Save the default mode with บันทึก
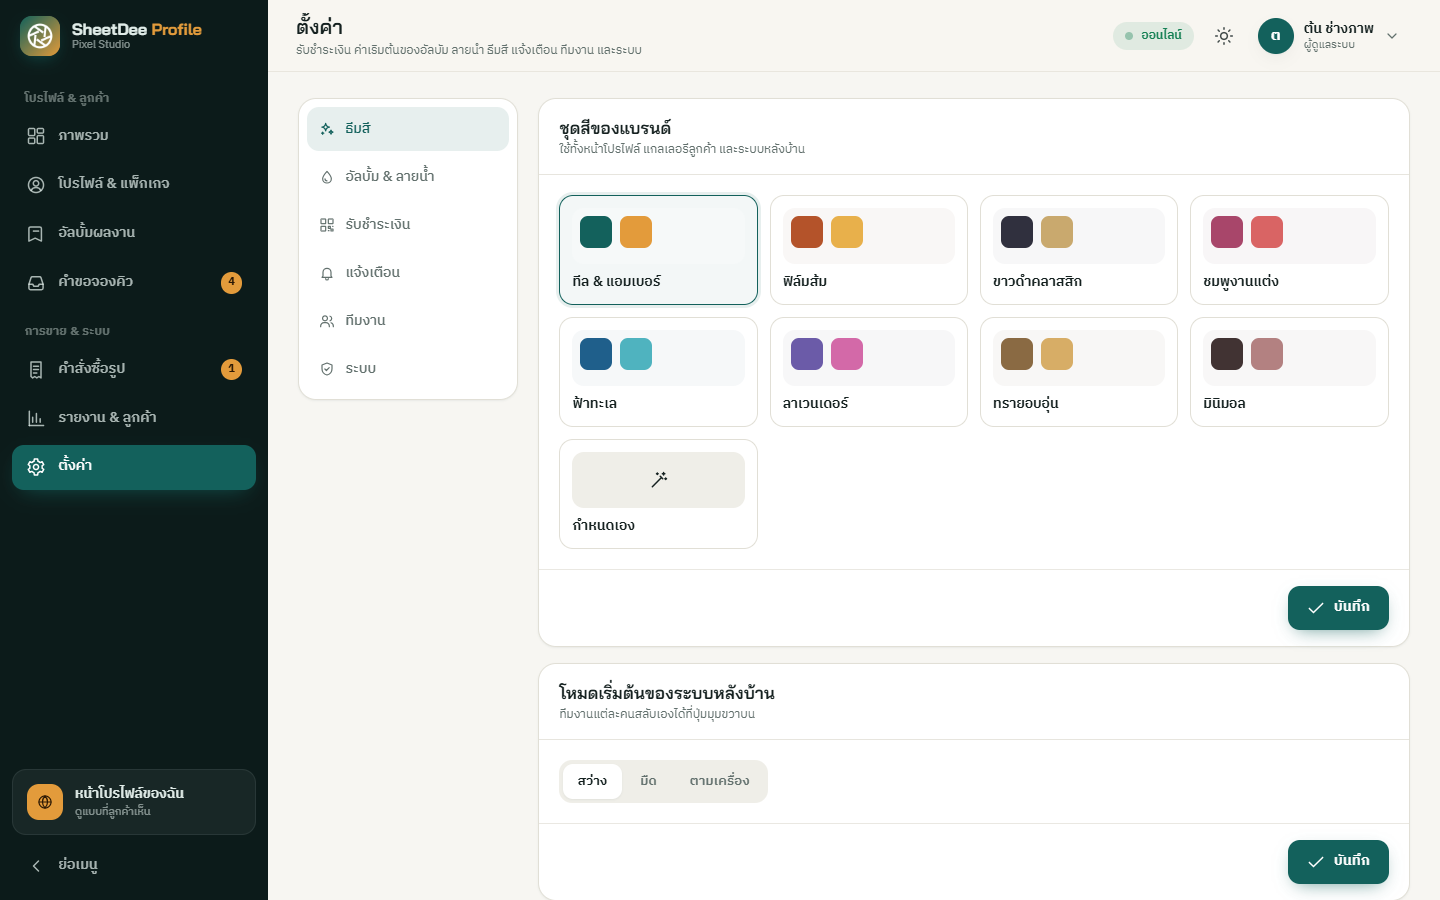The width and height of the screenshot is (1440, 900). pos(1338,862)
